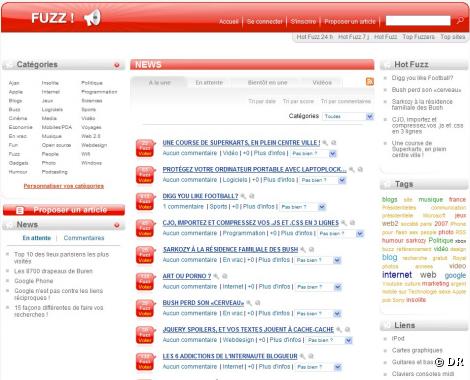Open Webdesign category in Catégories list
The width and height of the screenshot is (470, 380).
click(x=94, y=145)
